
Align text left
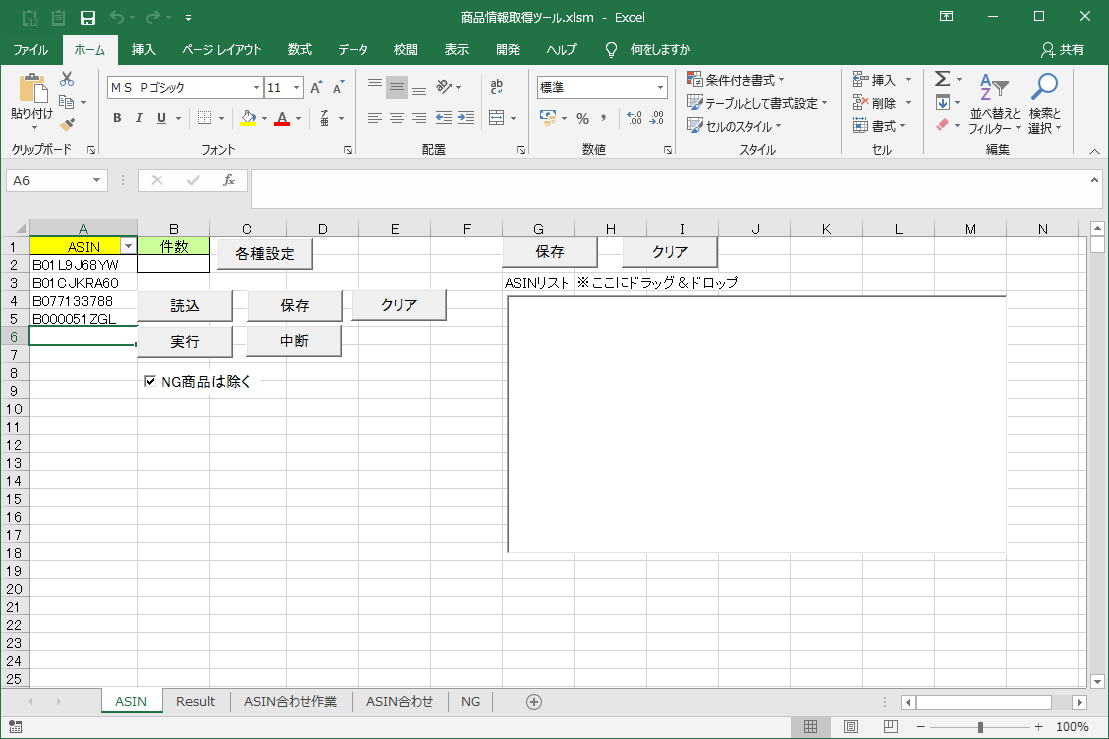click(375, 118)
